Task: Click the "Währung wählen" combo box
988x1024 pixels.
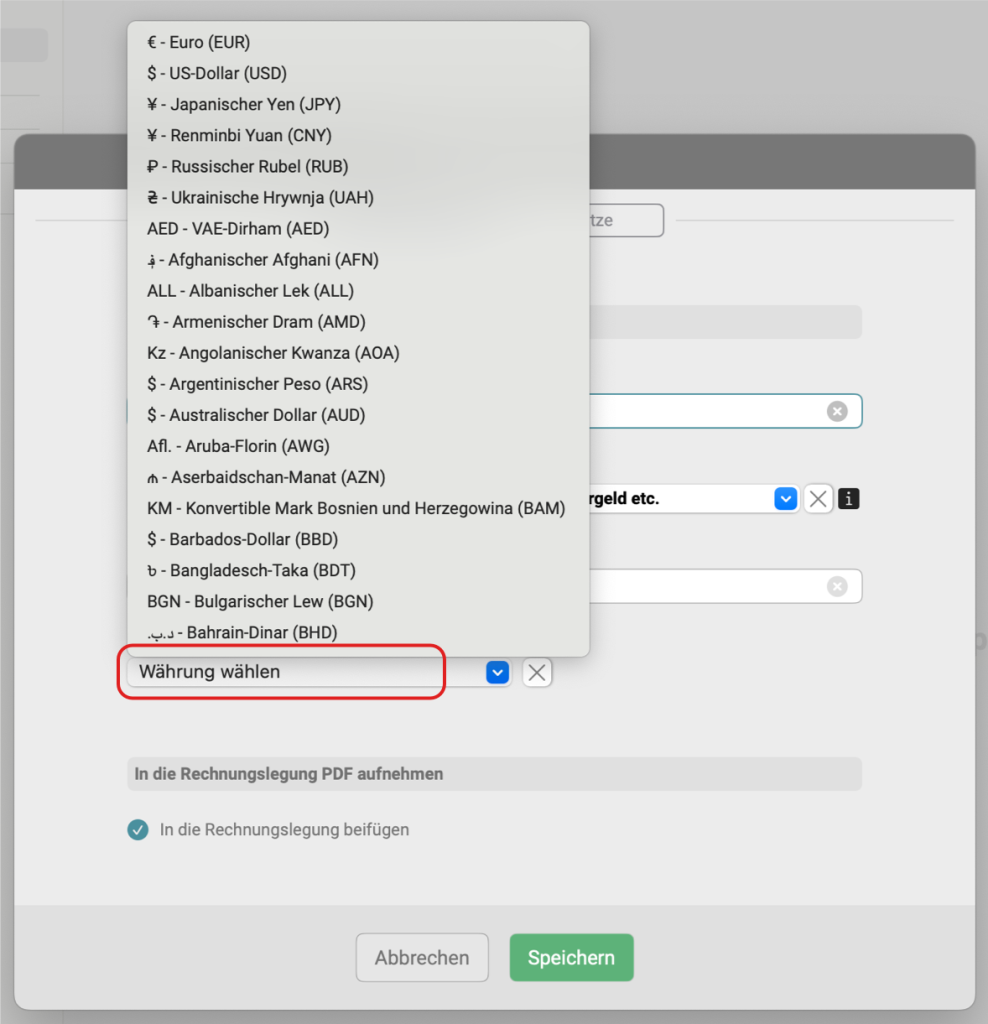Action: pyautogui.click(x=300, y=673)
